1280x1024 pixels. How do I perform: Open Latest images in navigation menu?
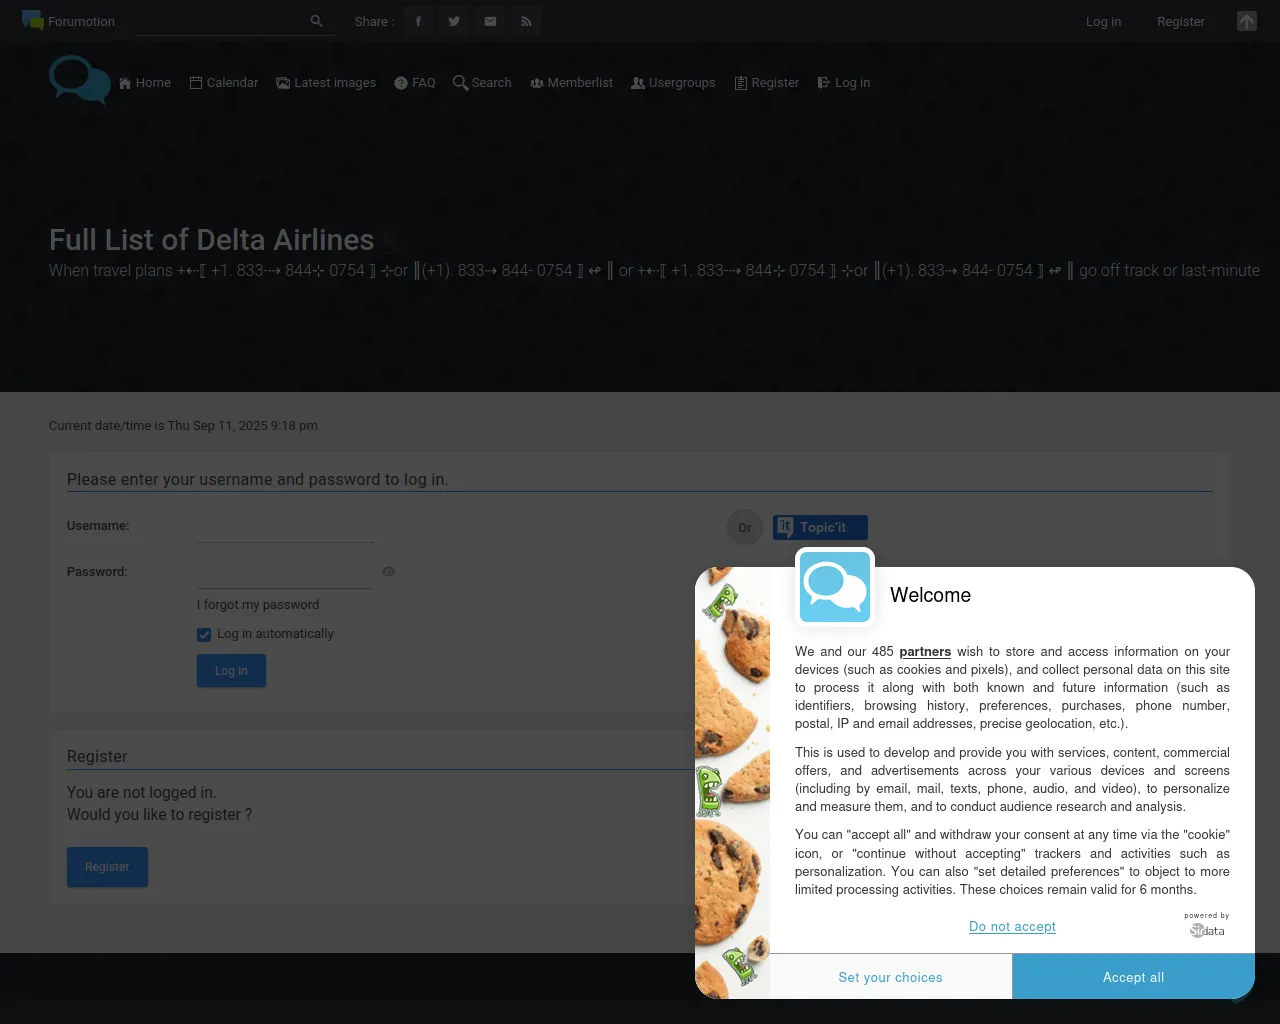coord(326,83)
